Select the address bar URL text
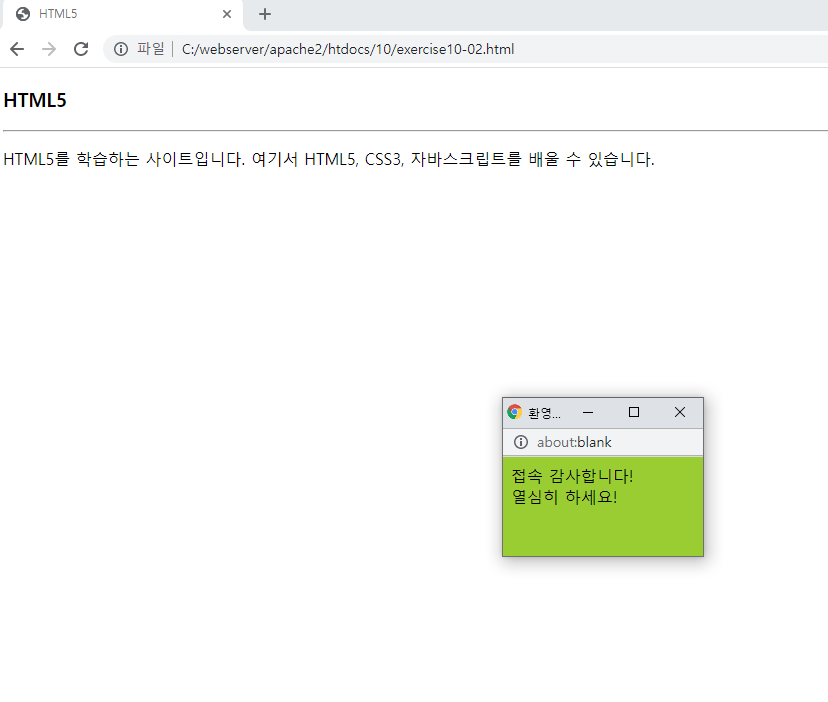The height and width of the screenshot is (702, 828). point(347,49)
